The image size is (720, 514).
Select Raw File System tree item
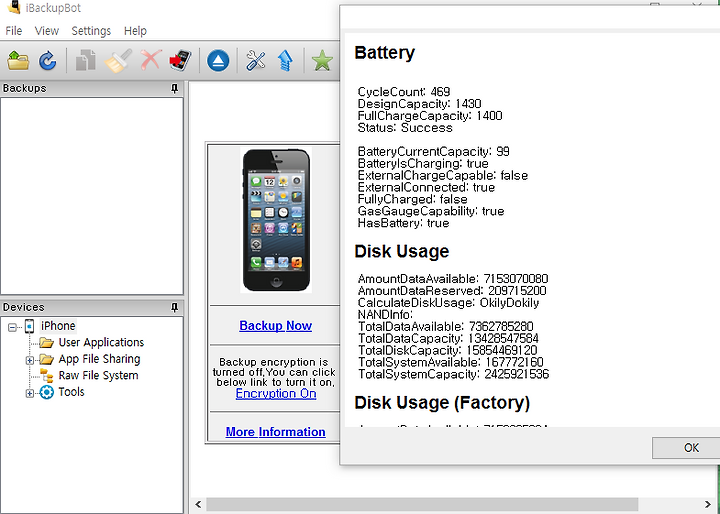pos(98,375)
